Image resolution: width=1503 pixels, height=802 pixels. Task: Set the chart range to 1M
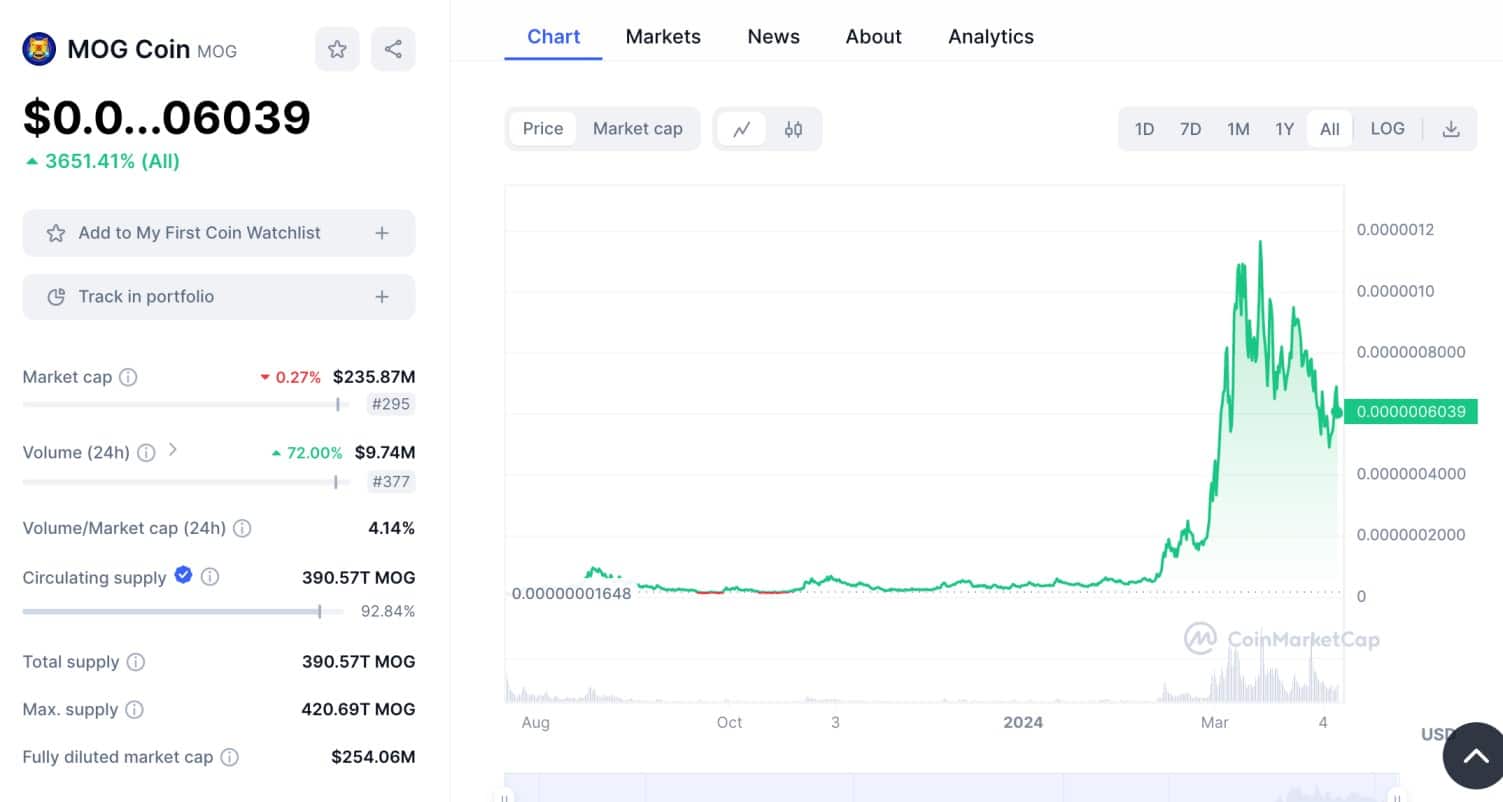click(1238, 129)
